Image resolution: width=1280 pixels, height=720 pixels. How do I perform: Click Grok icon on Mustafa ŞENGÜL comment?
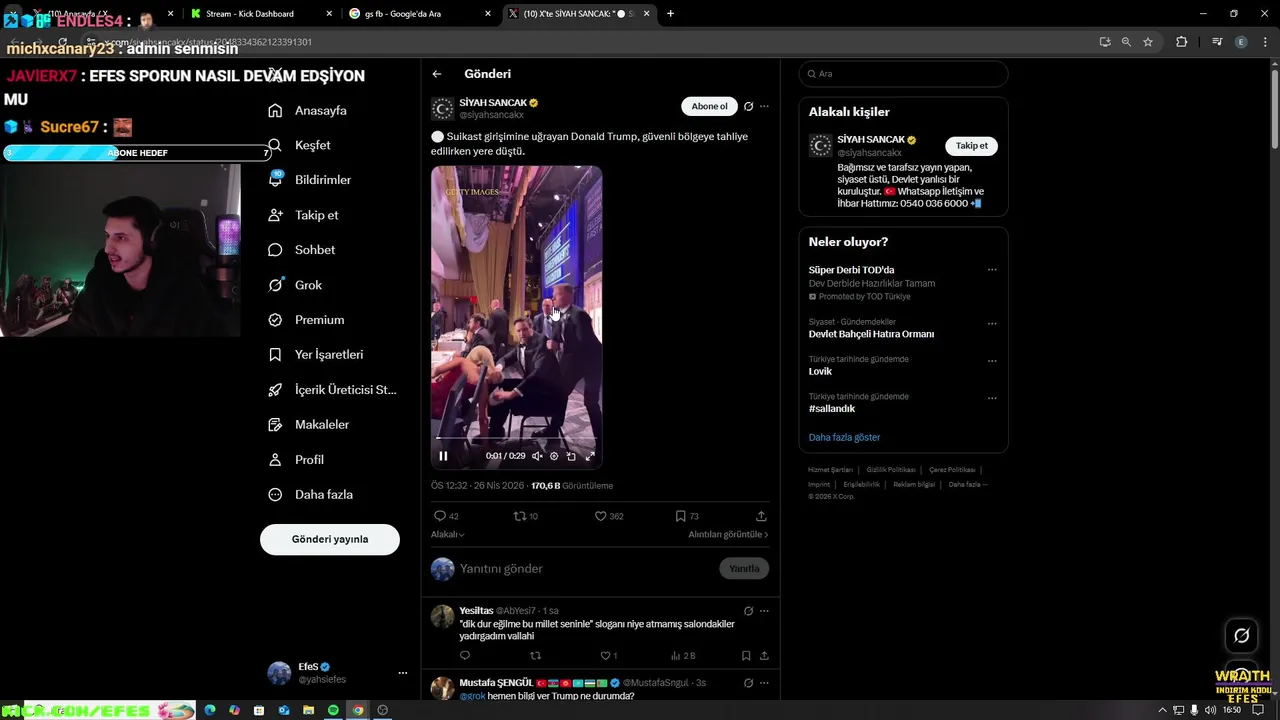(748, 683)
